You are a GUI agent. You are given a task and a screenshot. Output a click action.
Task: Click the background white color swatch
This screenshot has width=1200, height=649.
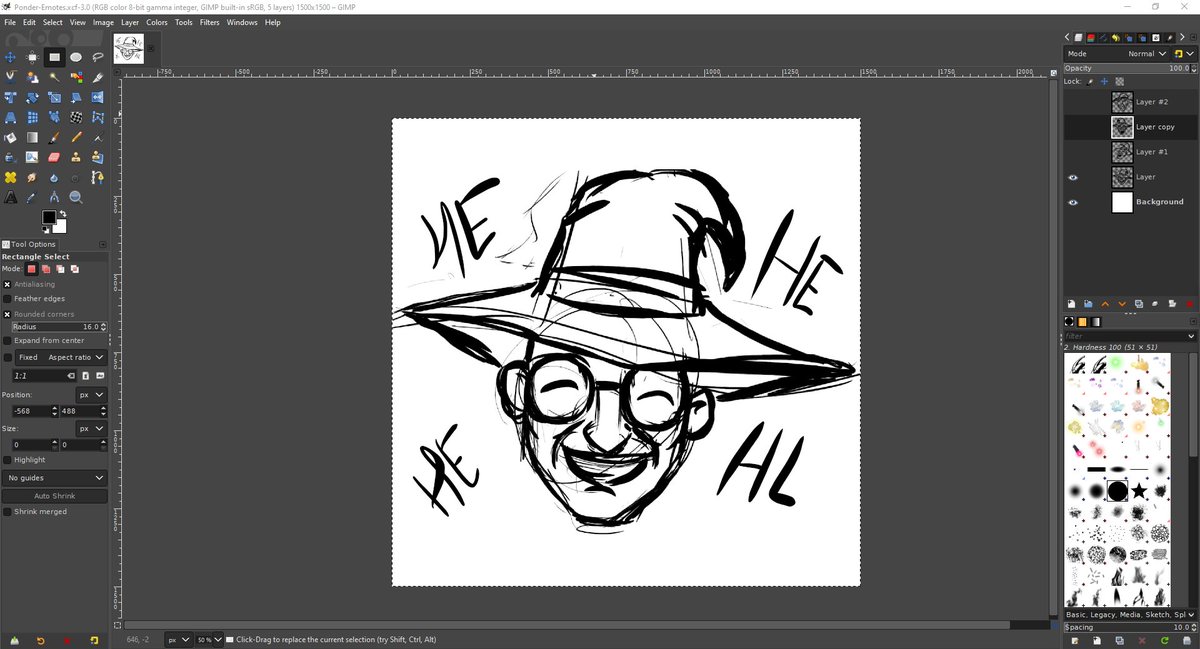(x=61, y=227)
